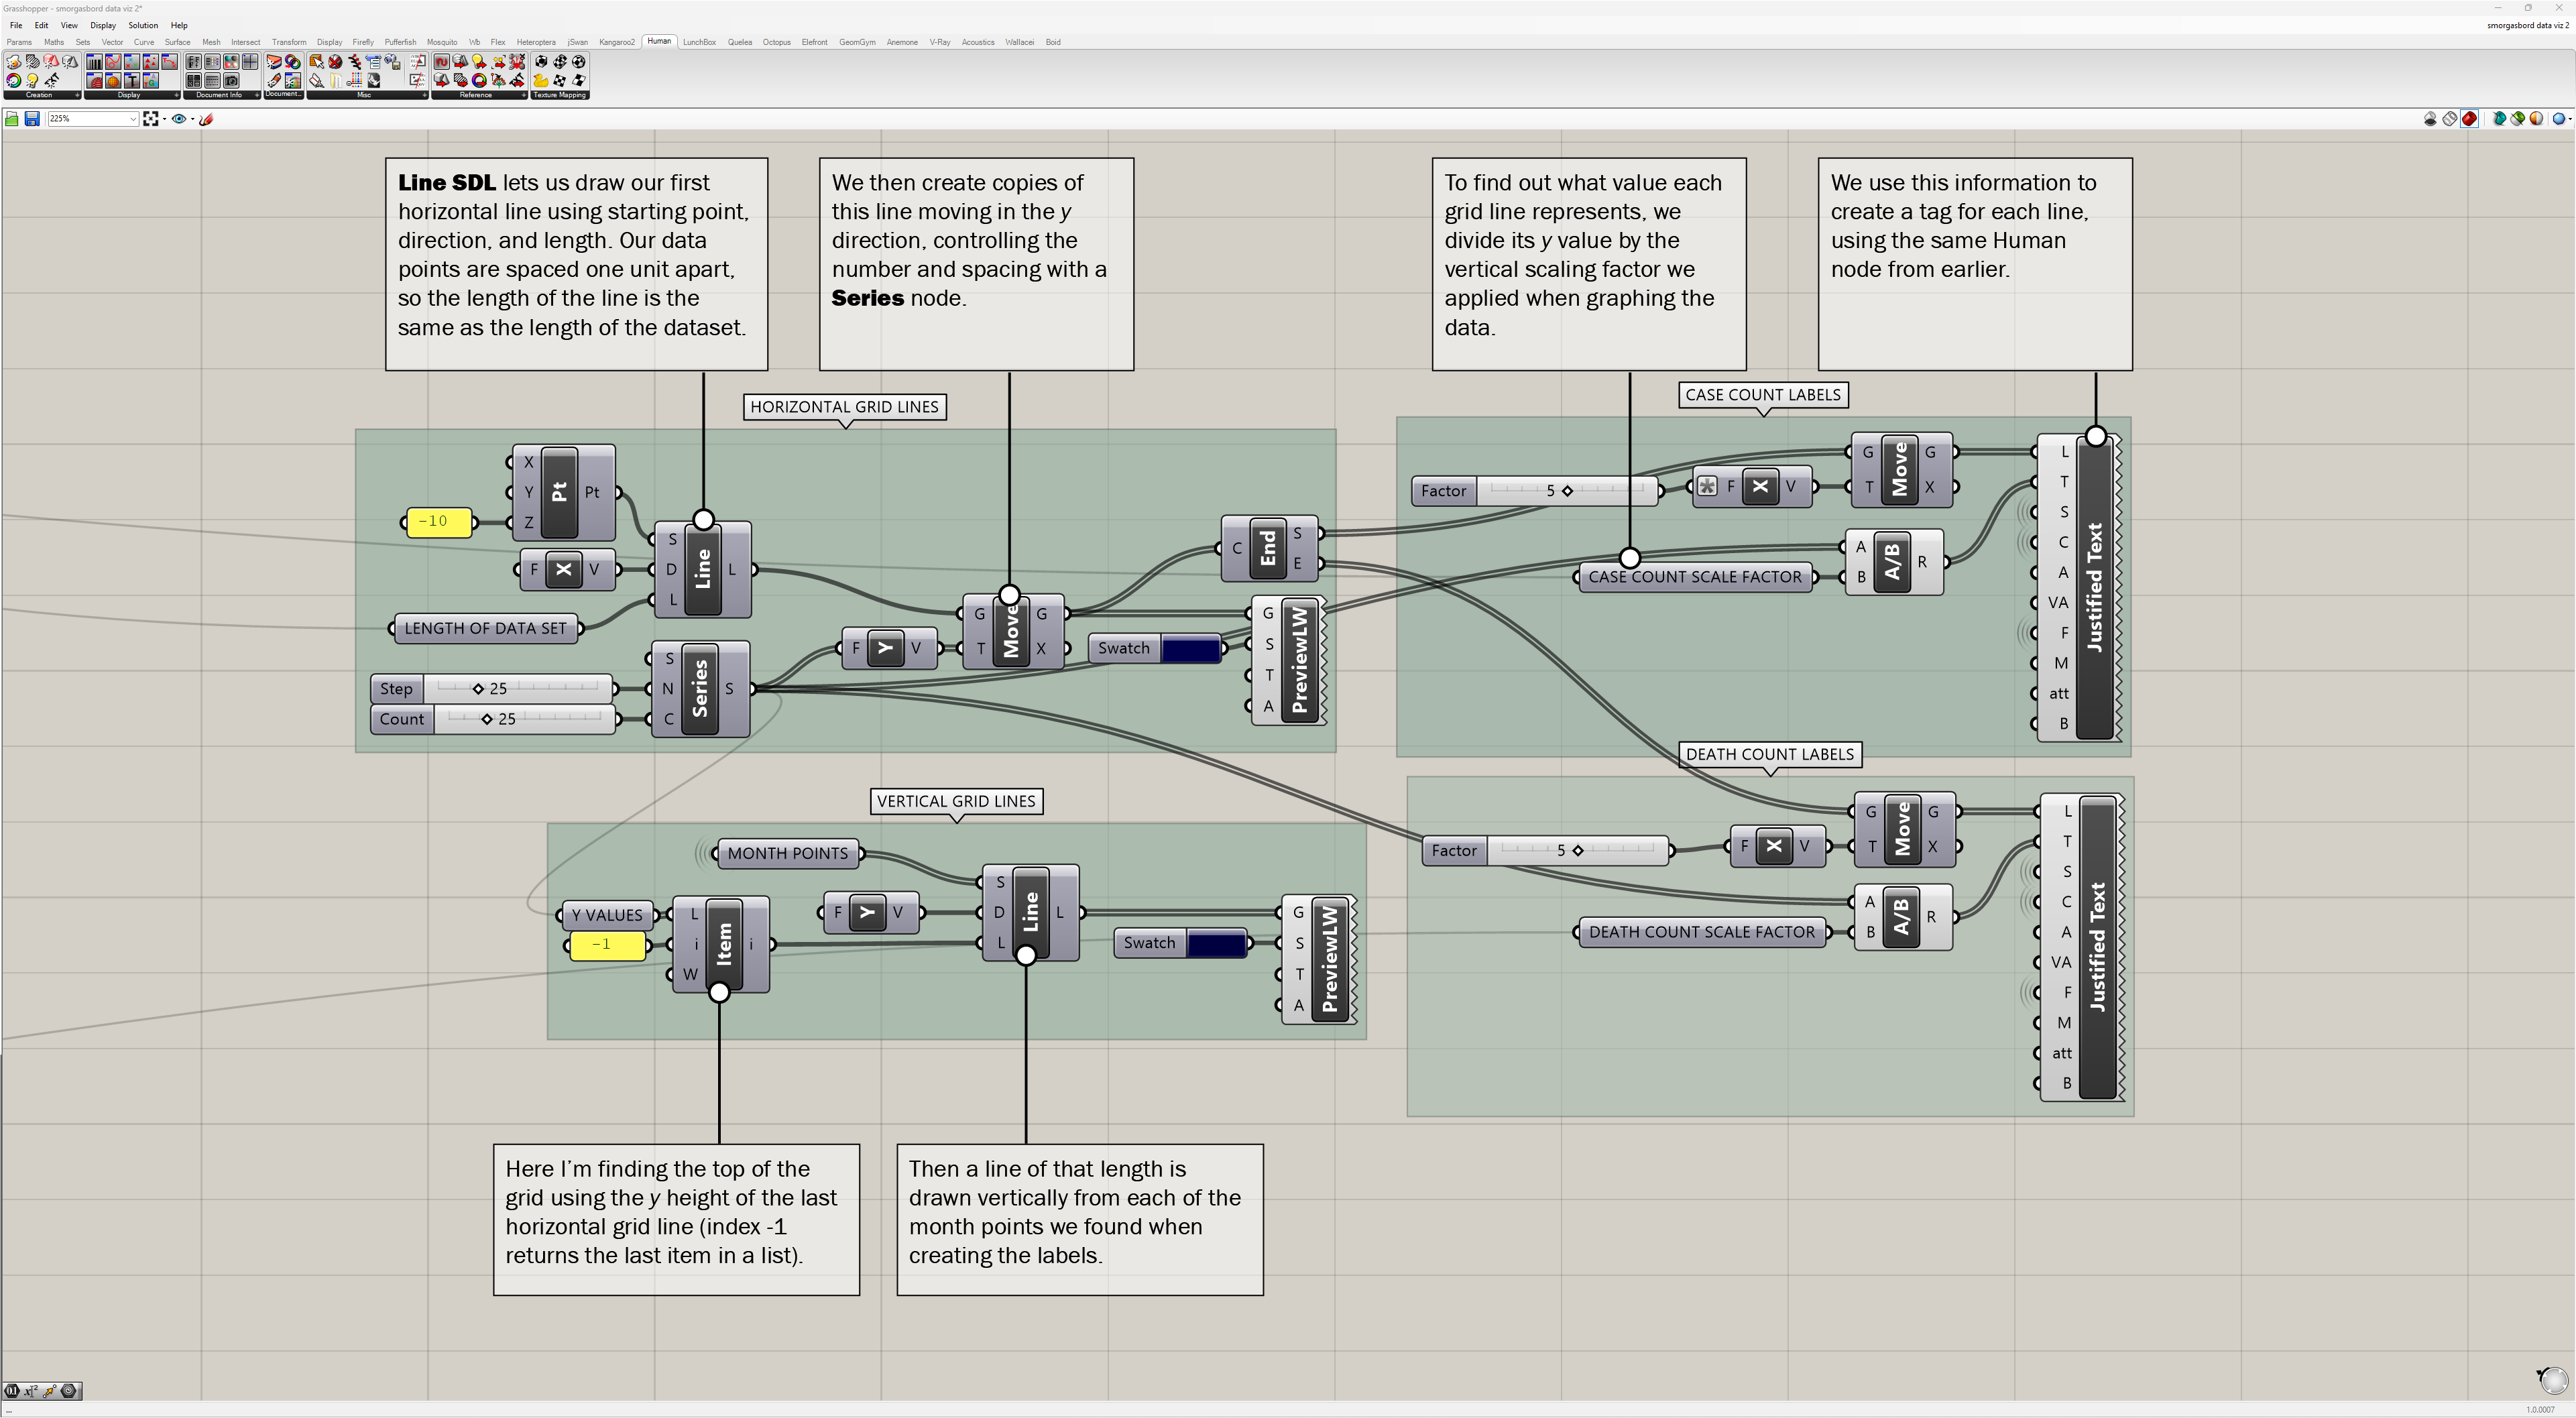Expand the eye preview options arrow

point(193,119)
